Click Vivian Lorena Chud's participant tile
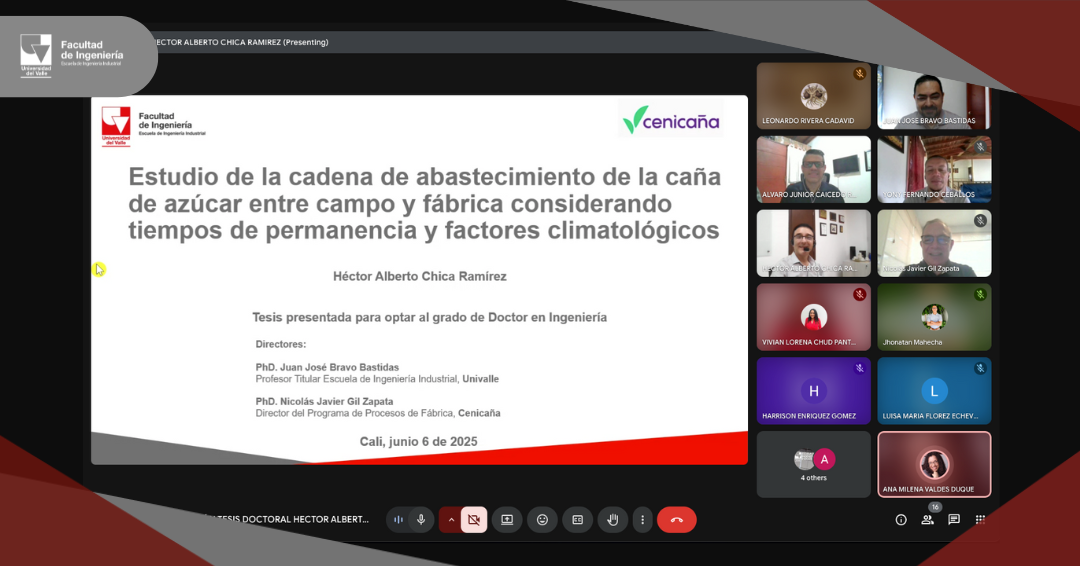This screenshot has width=1080, height=566. [813, 317]
